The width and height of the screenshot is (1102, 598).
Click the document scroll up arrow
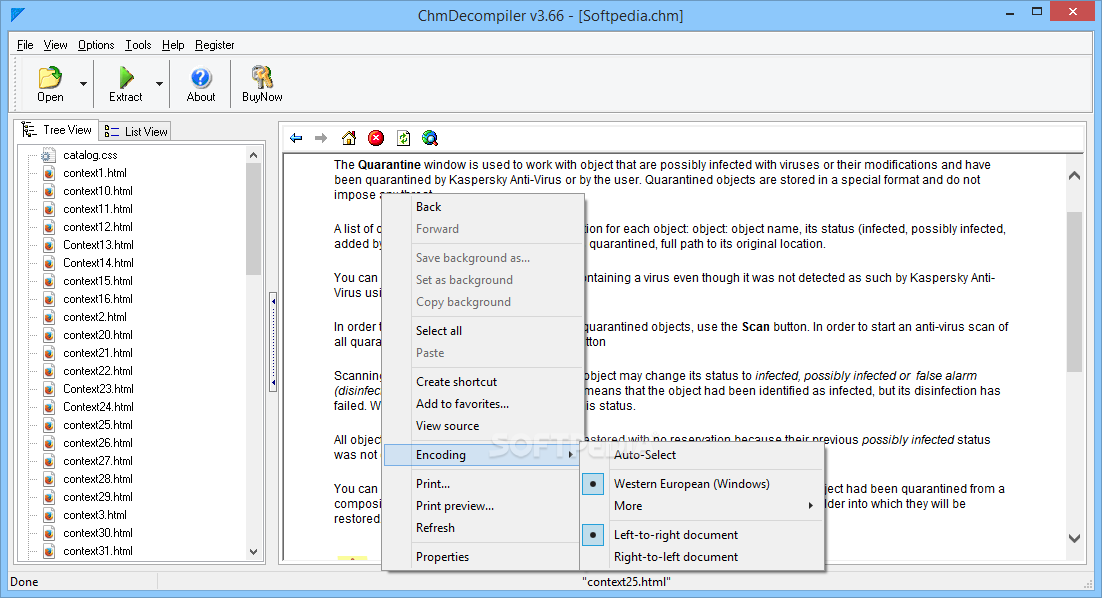pyautogui.click(x=1074, y=176)
